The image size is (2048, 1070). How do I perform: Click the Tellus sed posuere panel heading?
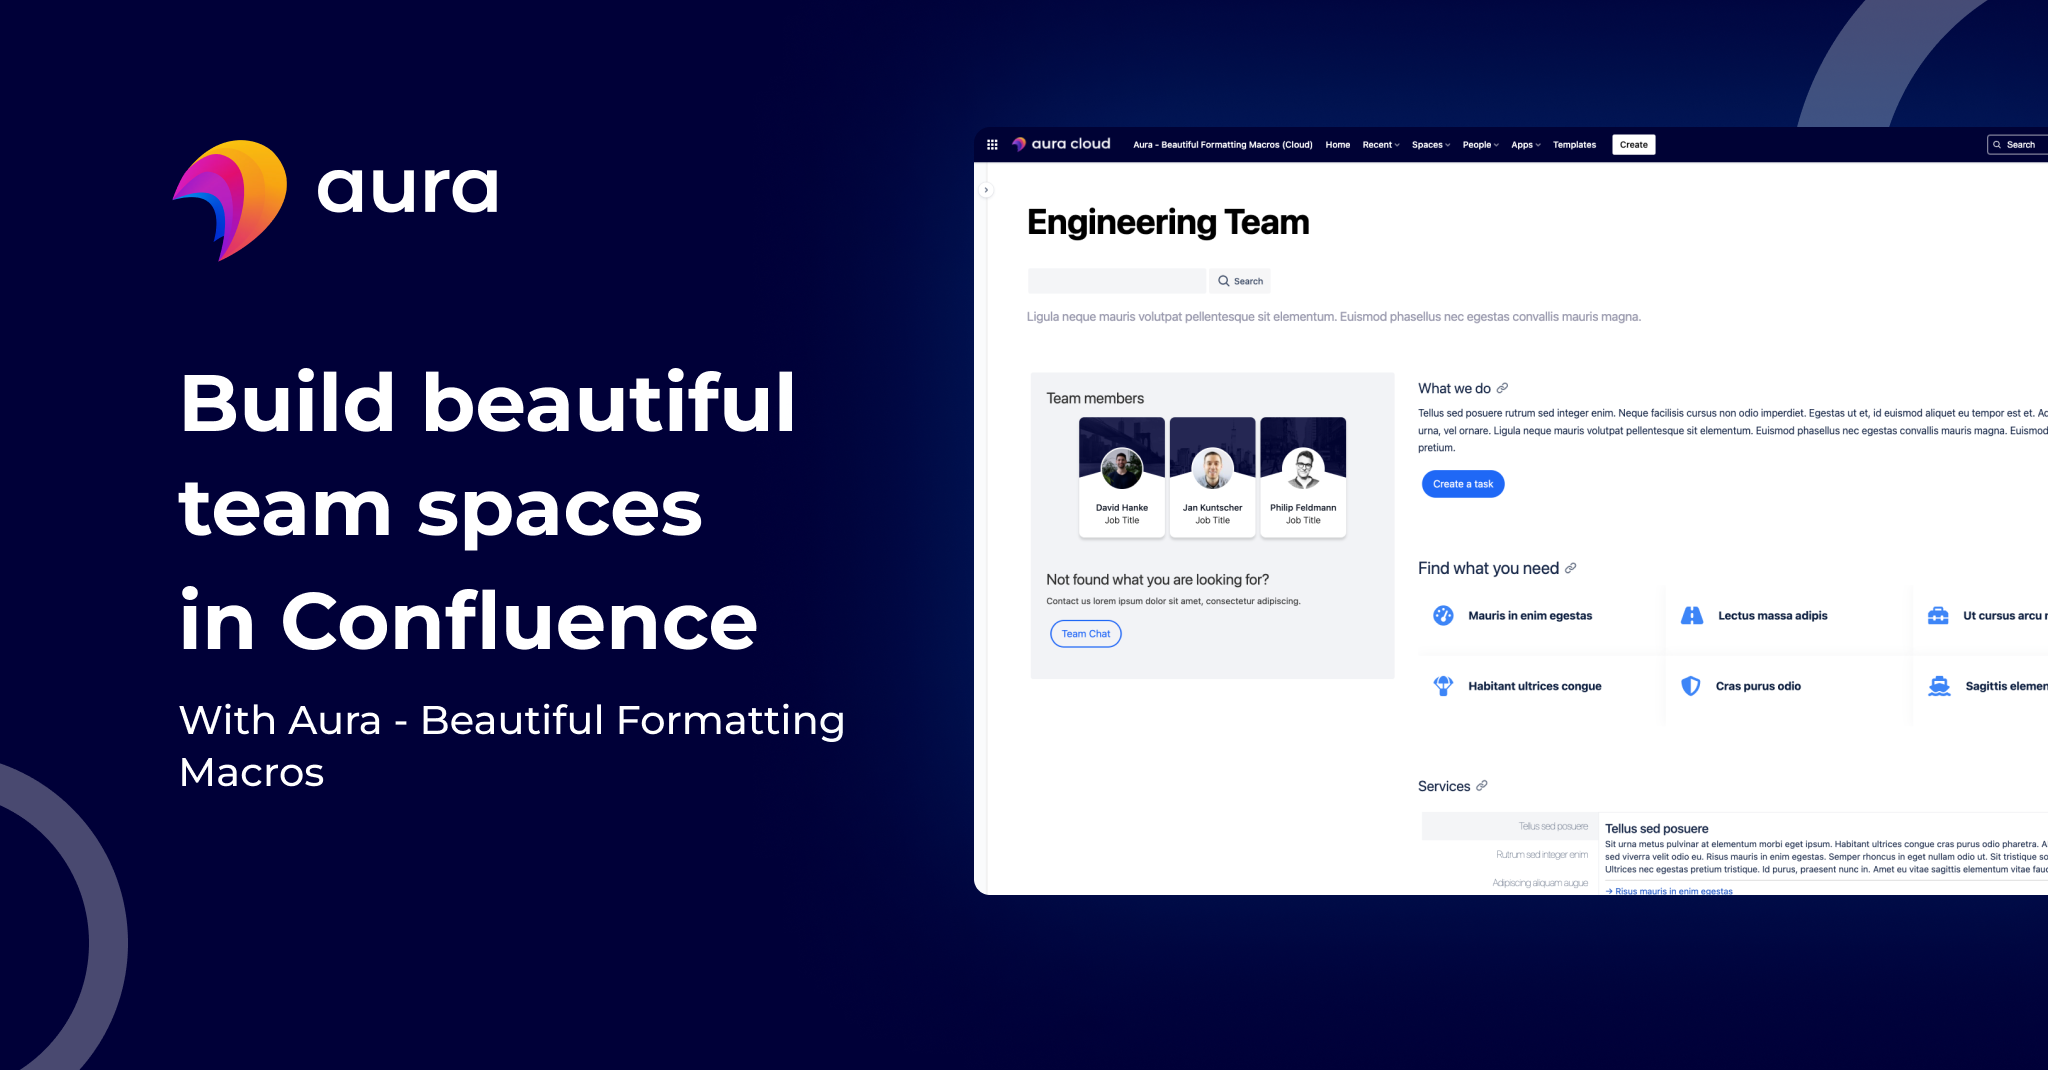click(x=1657, y=829)
